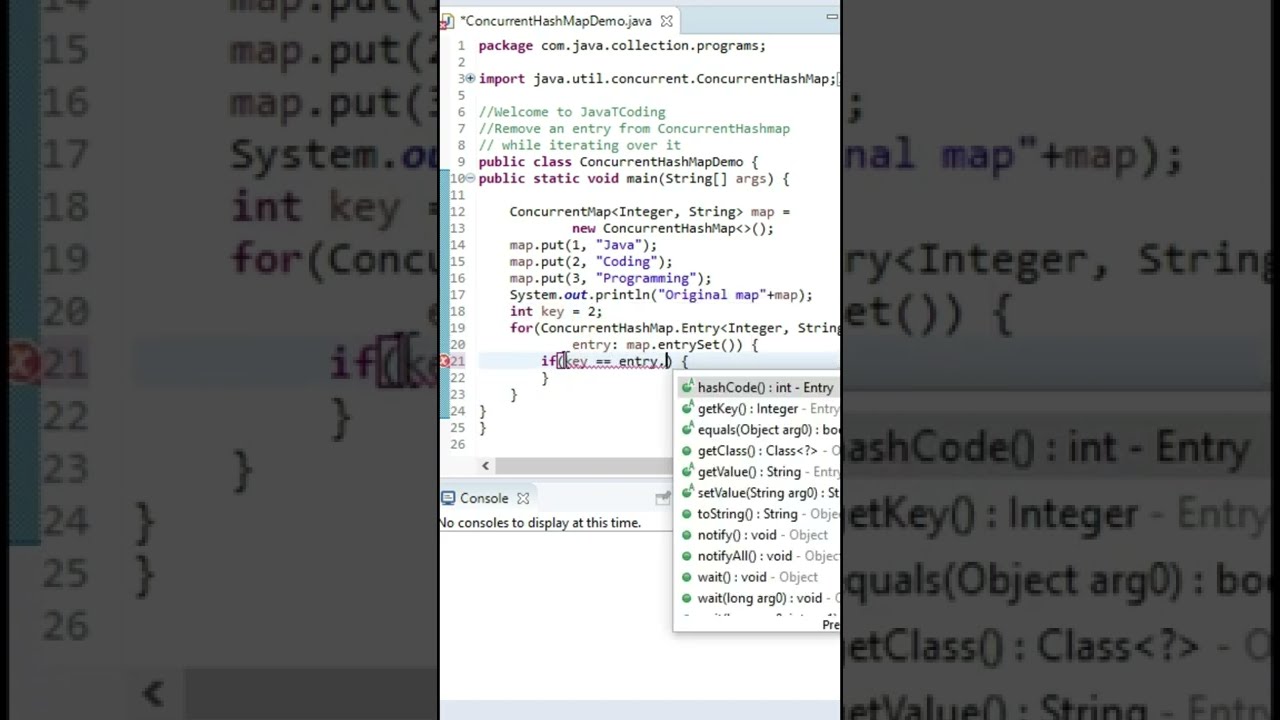Viewport: 1280px width, 720px height.
Task: Click the error marker on line 21
Action: 445,361
